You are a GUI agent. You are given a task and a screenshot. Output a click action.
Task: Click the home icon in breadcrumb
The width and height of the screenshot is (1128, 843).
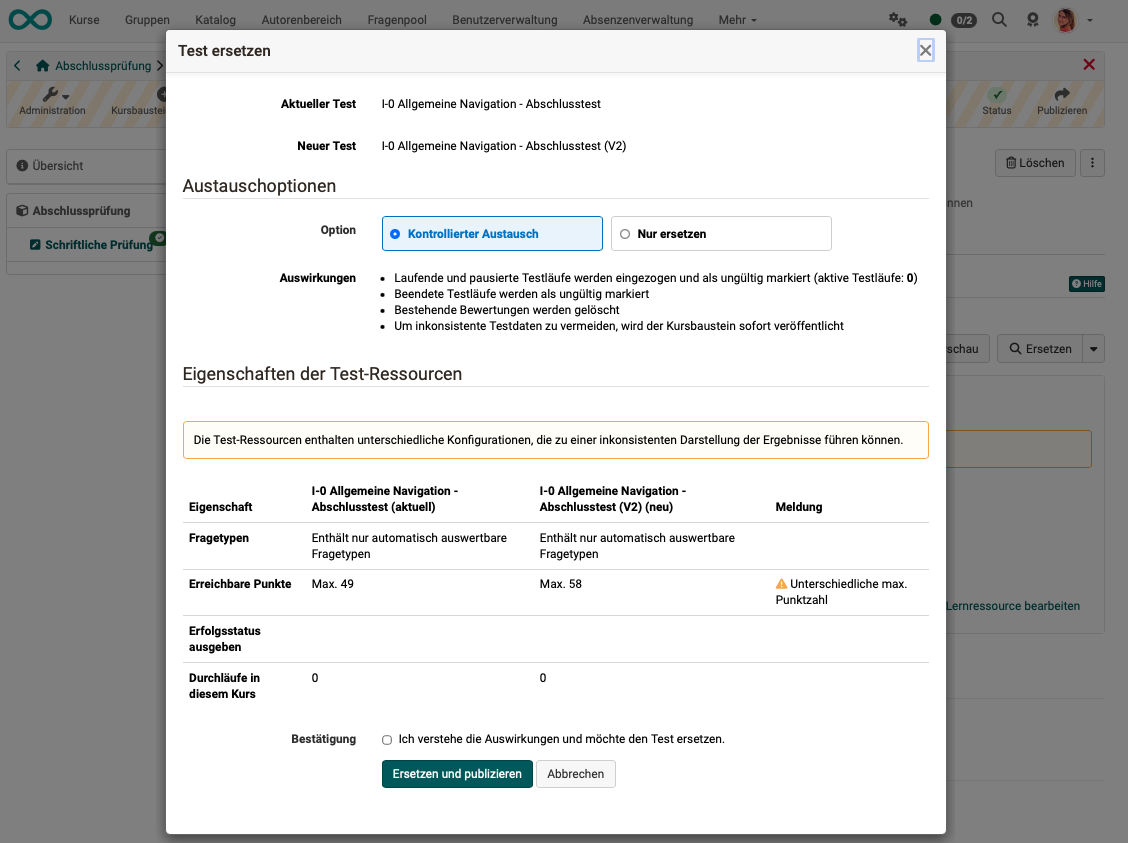[42, 65]
